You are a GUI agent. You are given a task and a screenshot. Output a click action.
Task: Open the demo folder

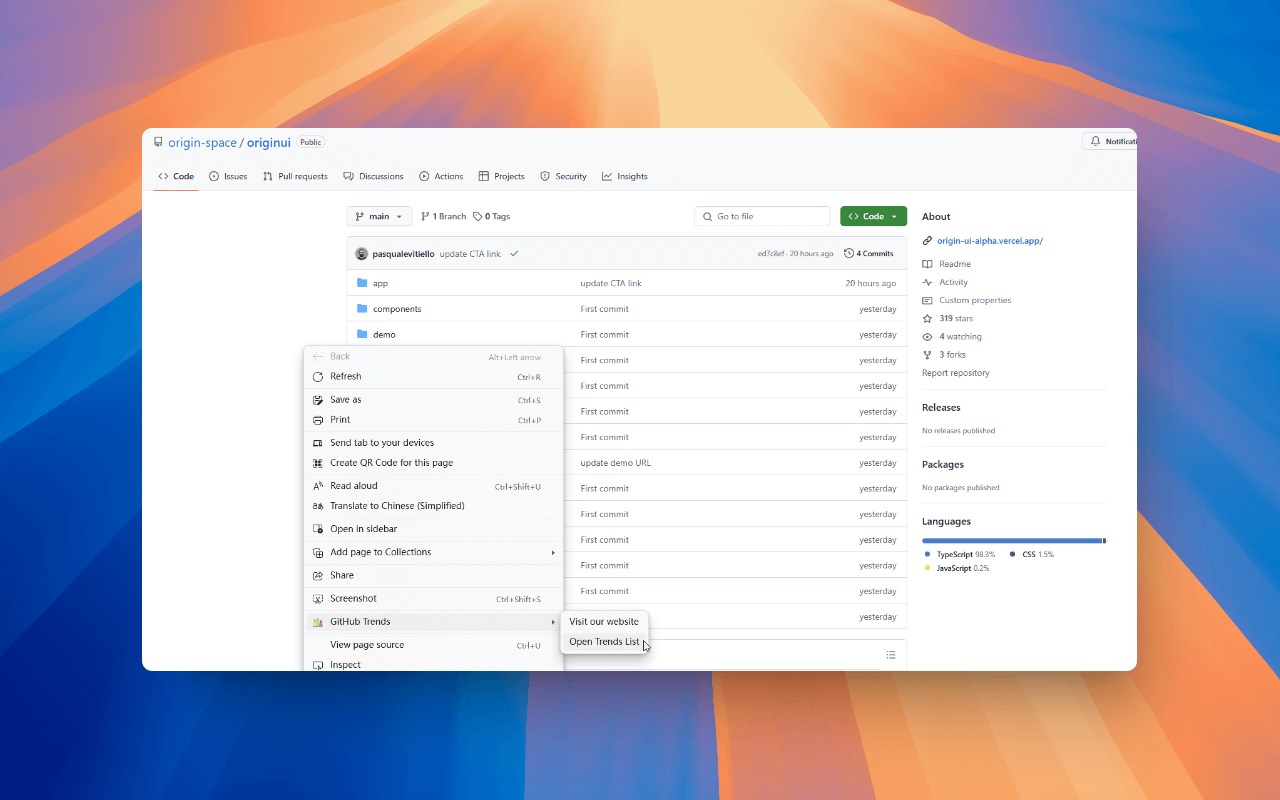pyautogui.click(x=384, y=334)
